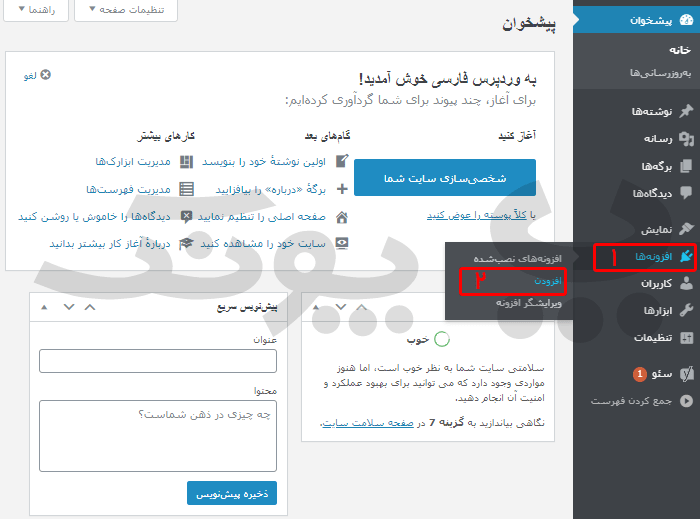Click the Yoast سئو icon
The width and height of the screenshot is (700, 519).
(x=686, y=374)
